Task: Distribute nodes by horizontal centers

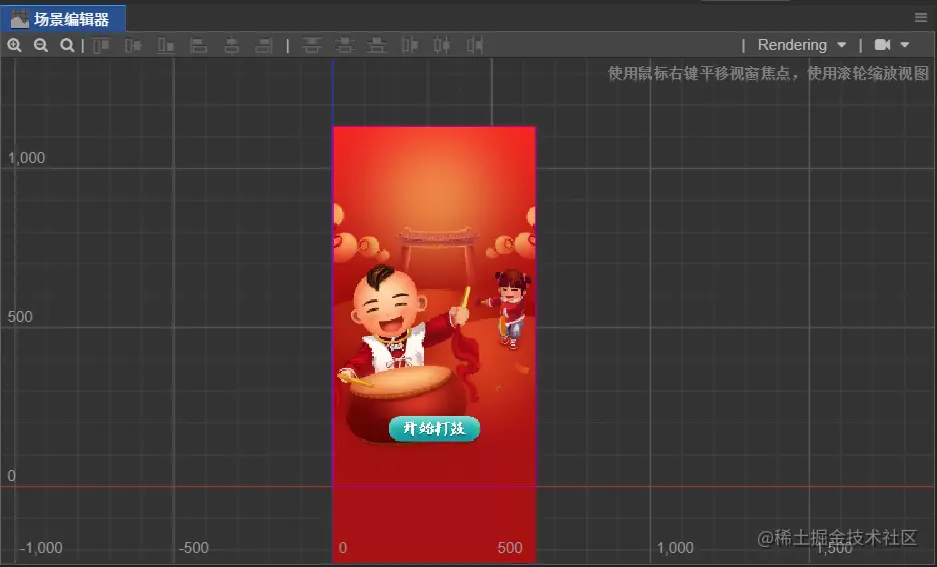Action: 442,45
